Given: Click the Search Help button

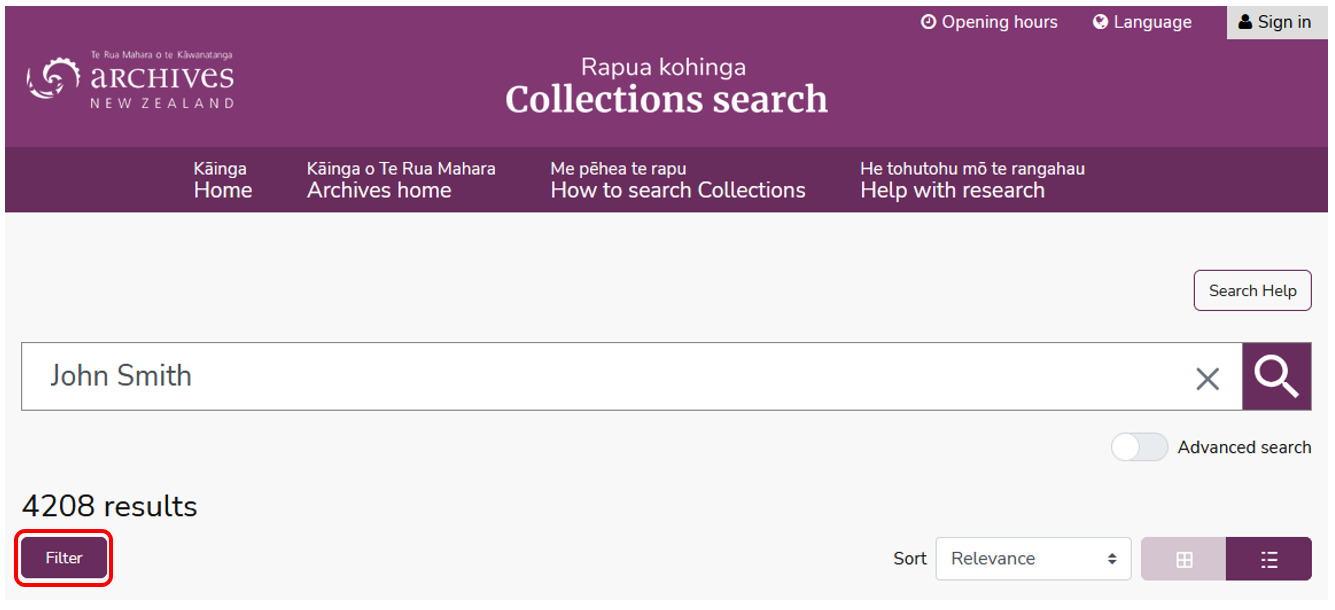Looking at the screenshot, I should pyautogui.click(x=1252, y=291).
